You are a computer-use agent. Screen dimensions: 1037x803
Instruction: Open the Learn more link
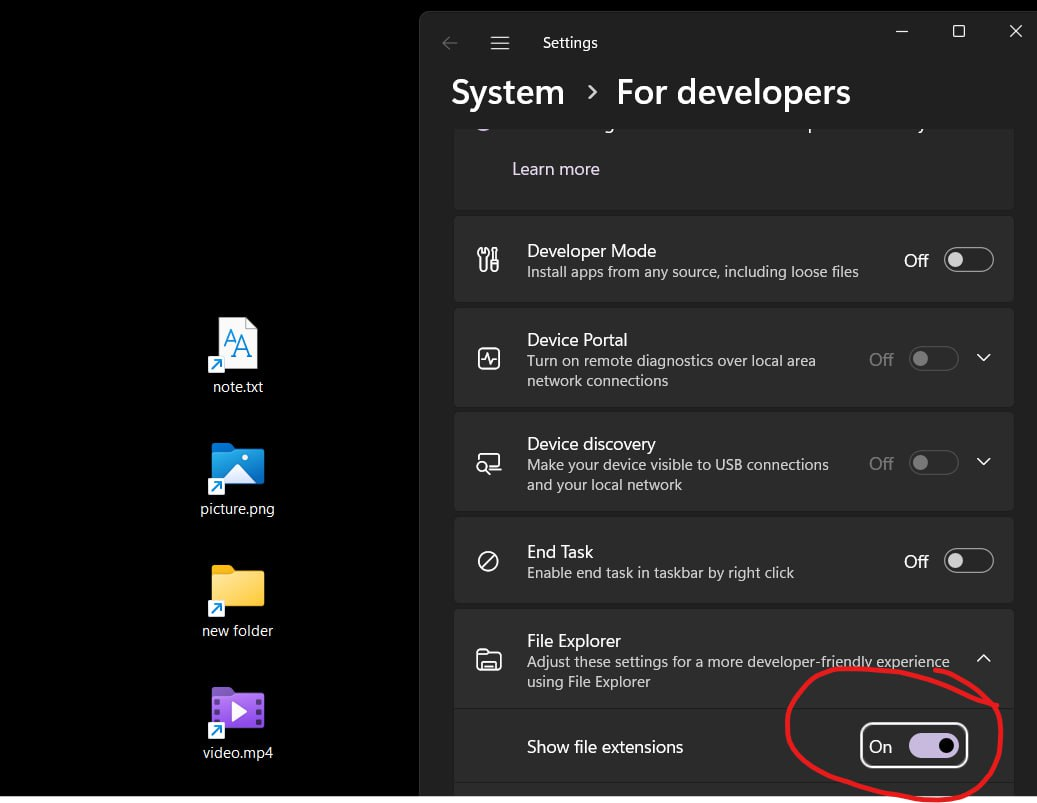tap(556, 169)
